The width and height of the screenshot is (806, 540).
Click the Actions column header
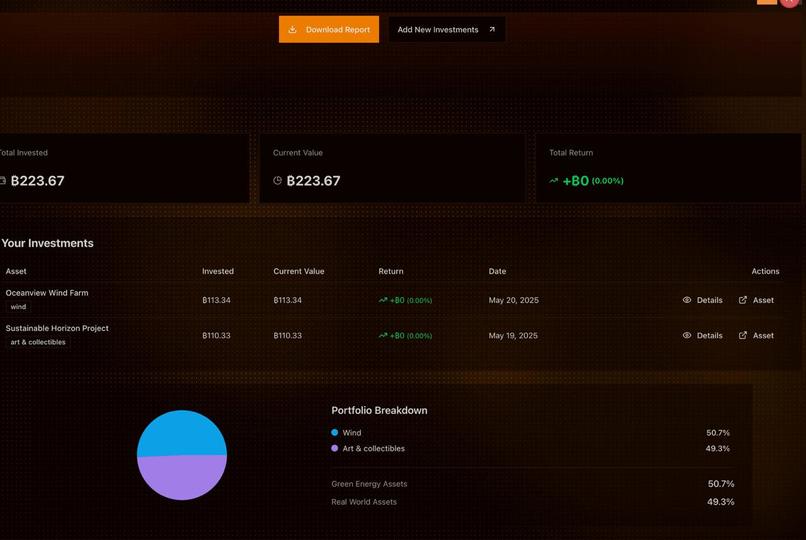coord(765,271)
